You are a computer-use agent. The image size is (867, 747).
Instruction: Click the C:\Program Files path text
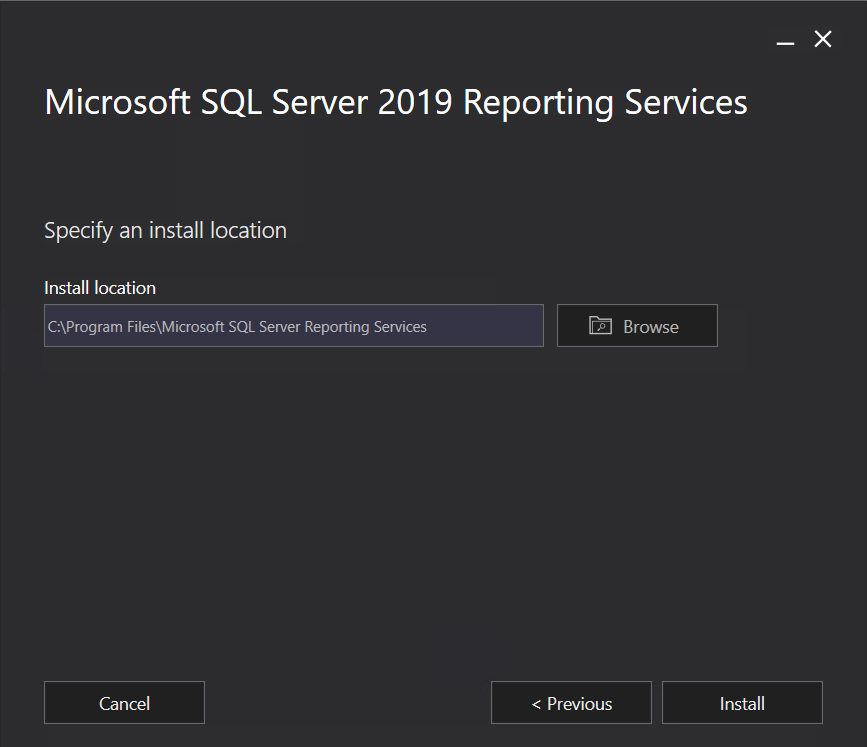[x=237, y=327]
